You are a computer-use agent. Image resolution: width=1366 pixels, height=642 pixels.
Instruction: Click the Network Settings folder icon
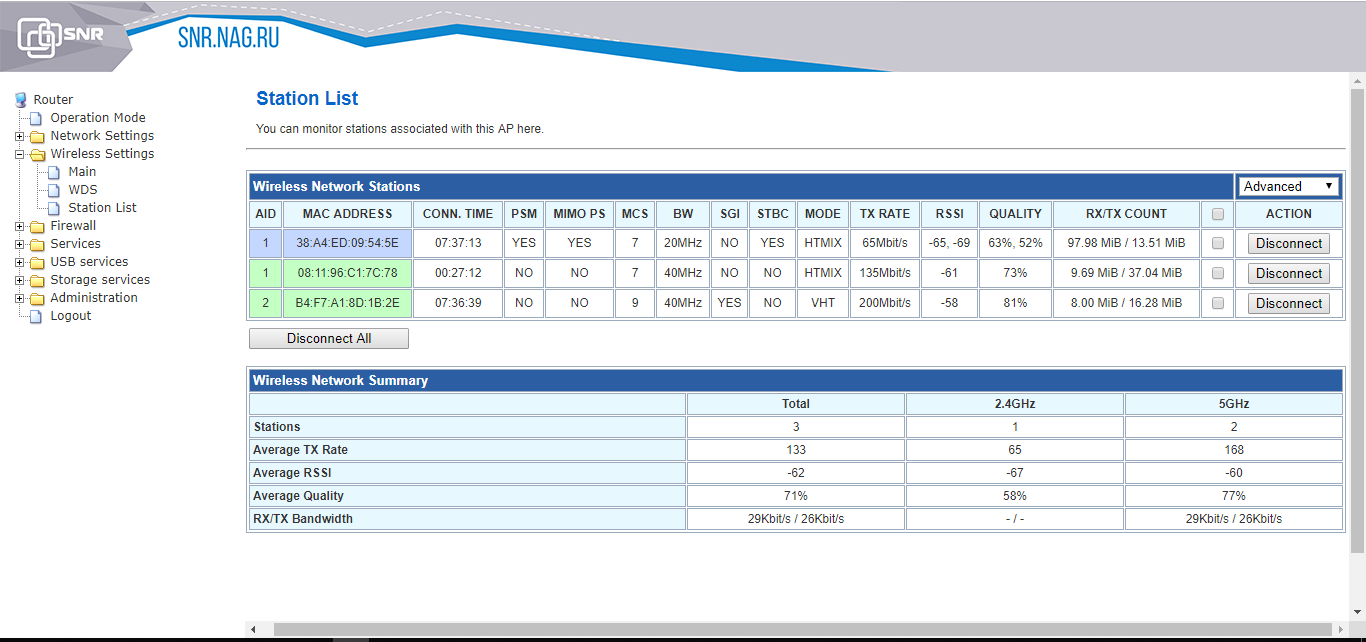[37, 136]
